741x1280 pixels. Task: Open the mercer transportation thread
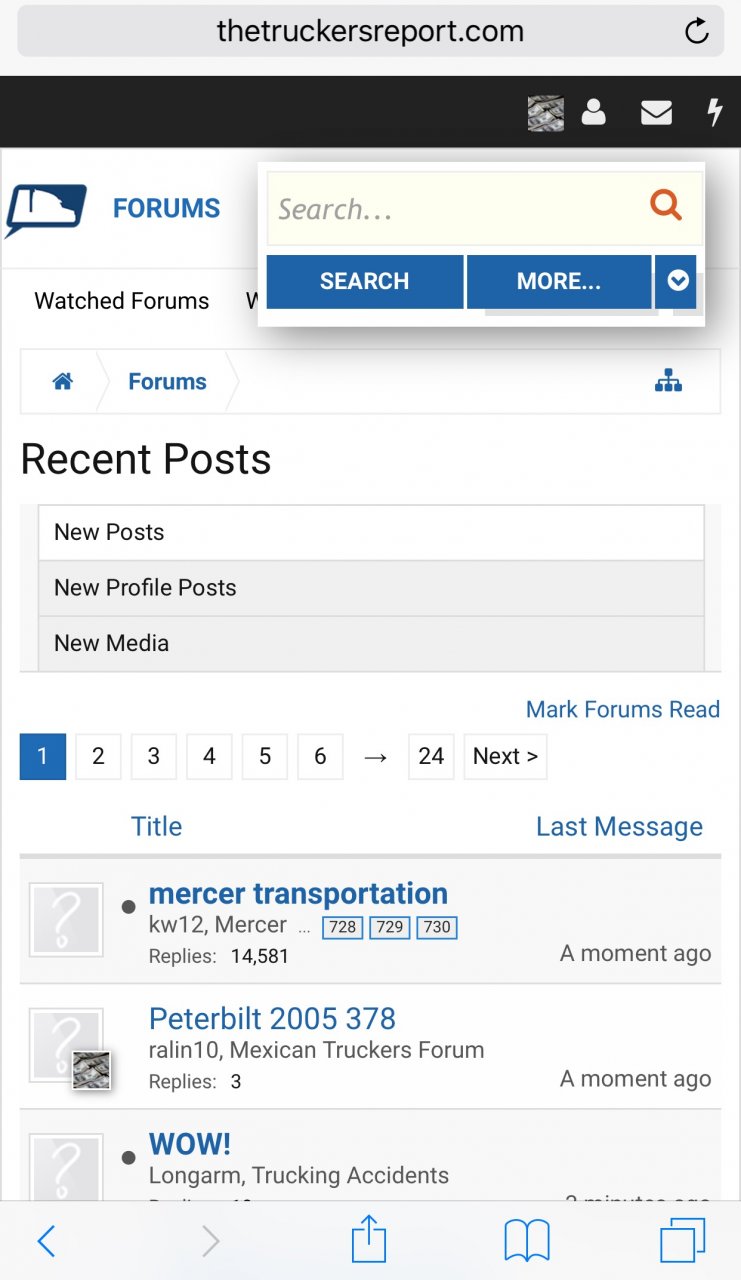click(x=298, y=893)
